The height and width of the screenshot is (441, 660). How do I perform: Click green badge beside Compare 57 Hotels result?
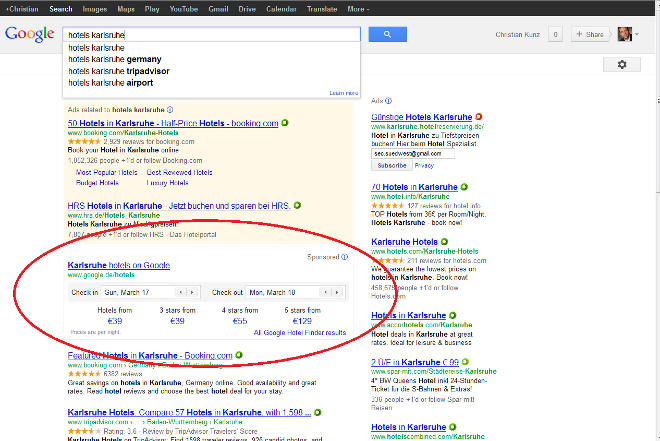317,412
